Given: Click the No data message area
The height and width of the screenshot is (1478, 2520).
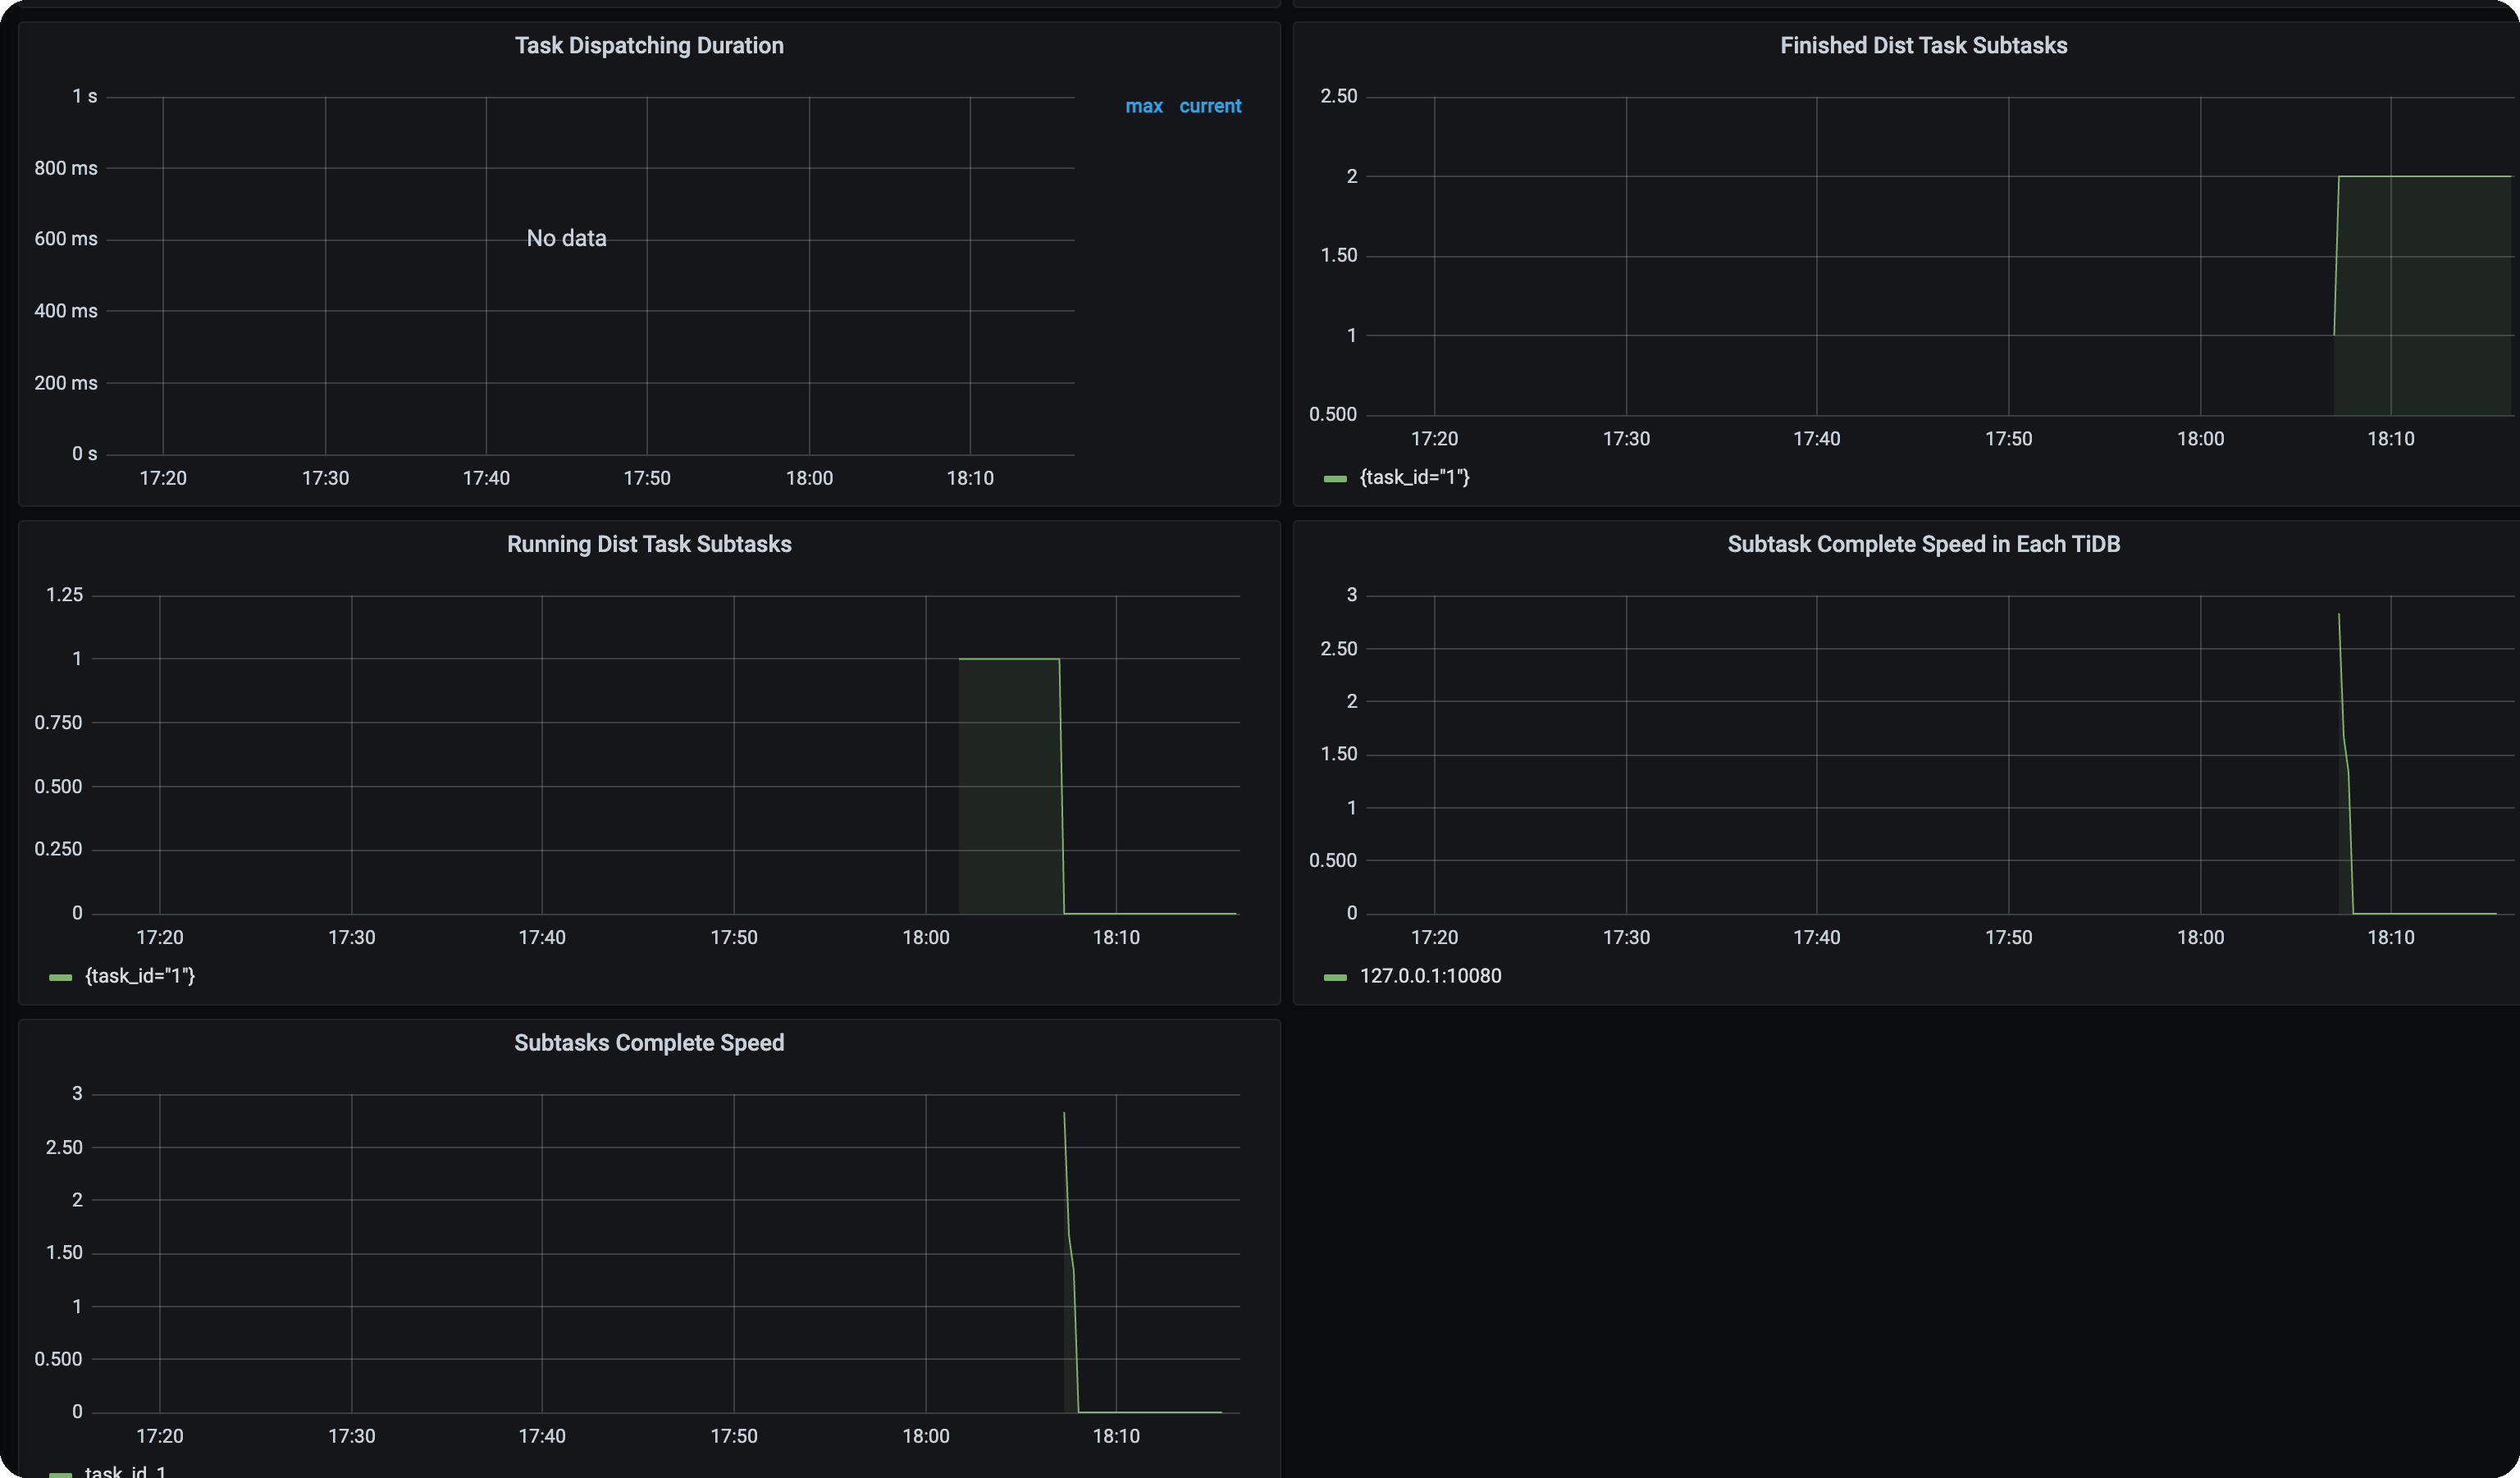Looking at the screenshot, I should [x=566, y=238].
